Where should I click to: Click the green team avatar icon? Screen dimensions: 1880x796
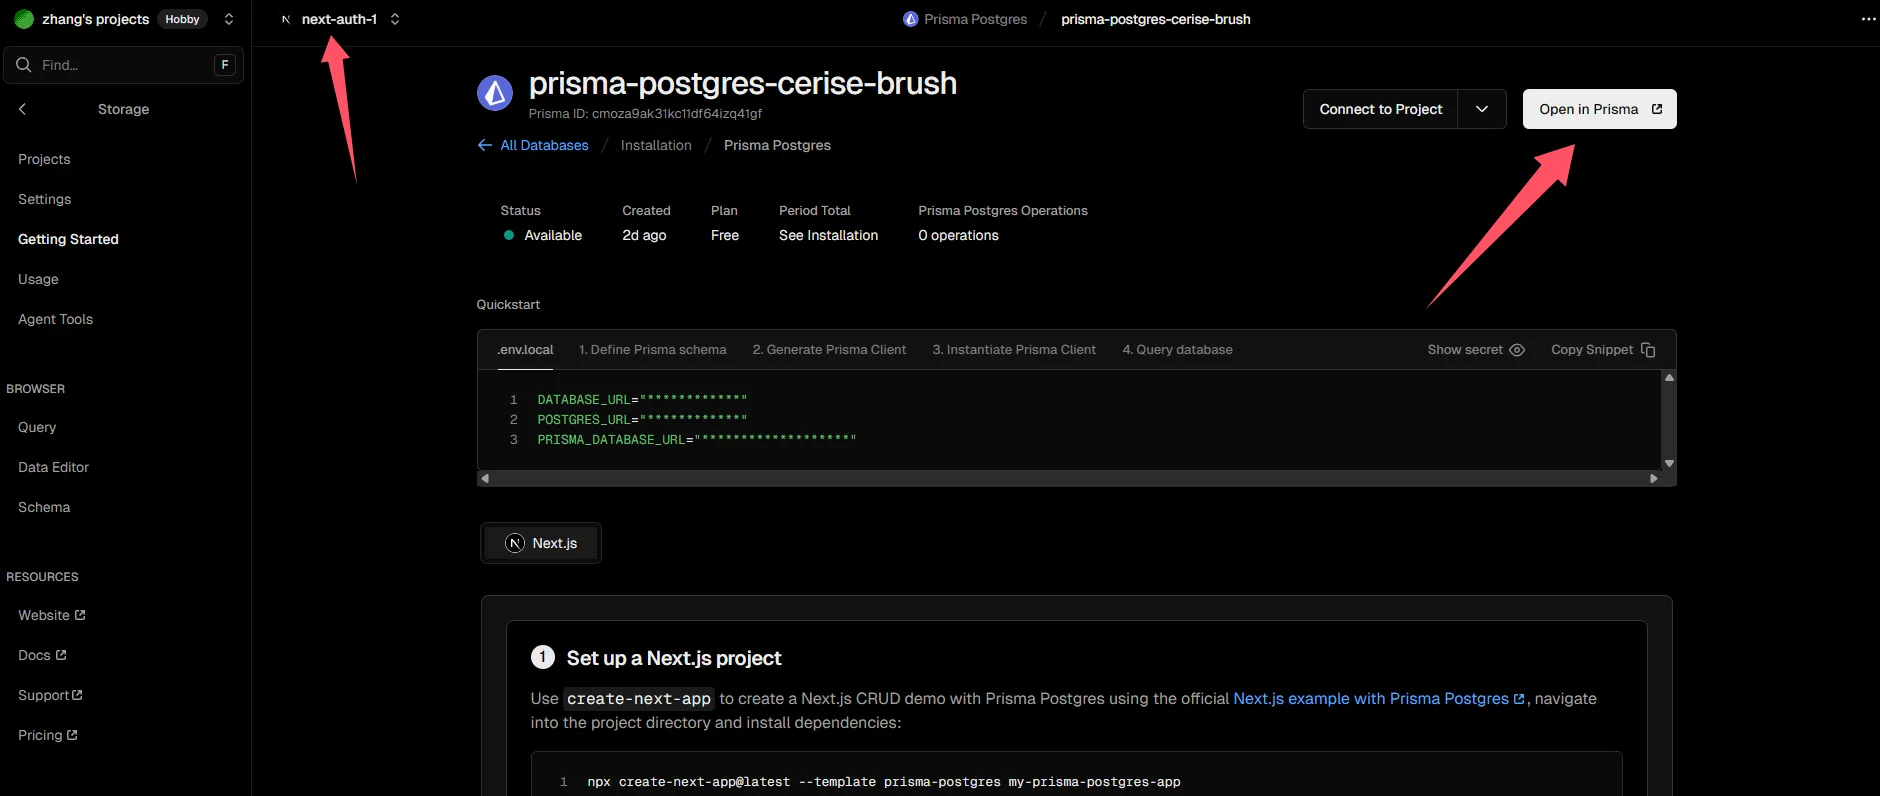coord(24,19)
